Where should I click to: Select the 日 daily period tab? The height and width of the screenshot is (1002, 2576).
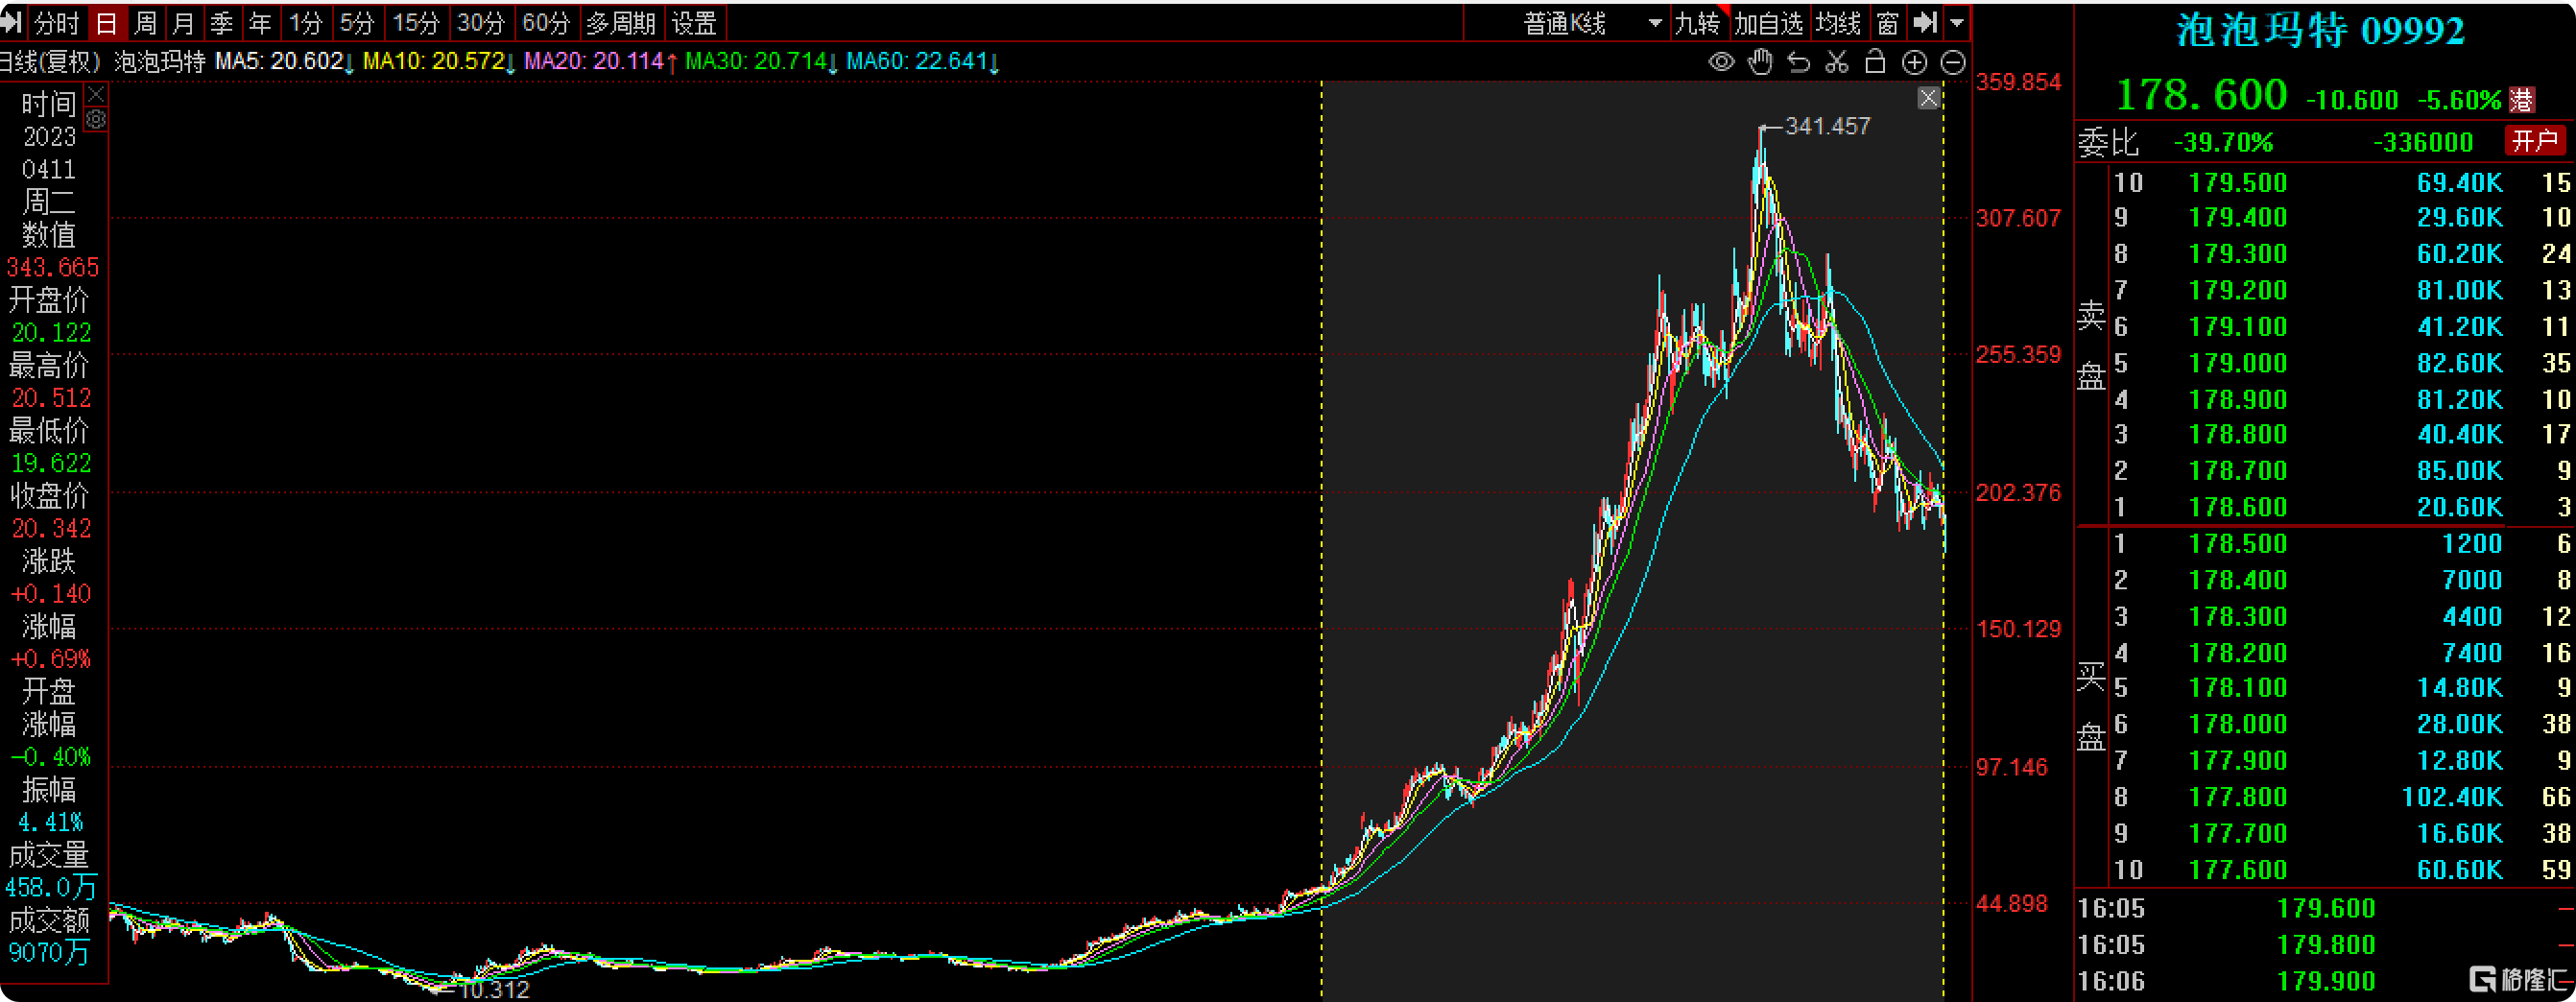106,23
